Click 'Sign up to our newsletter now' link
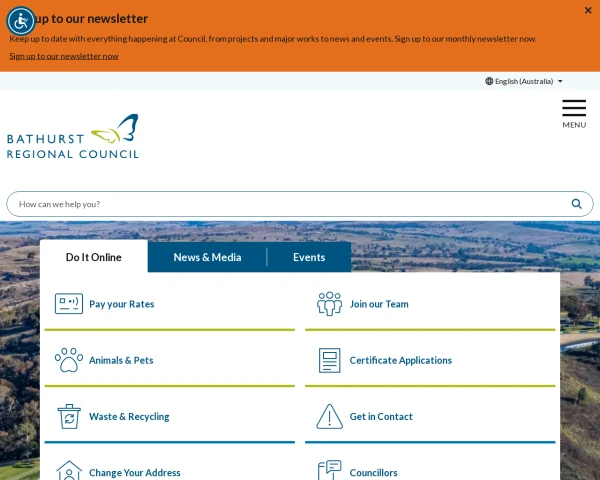The width and height of the screenshot is (600, 480). click(x=64, y=56)
